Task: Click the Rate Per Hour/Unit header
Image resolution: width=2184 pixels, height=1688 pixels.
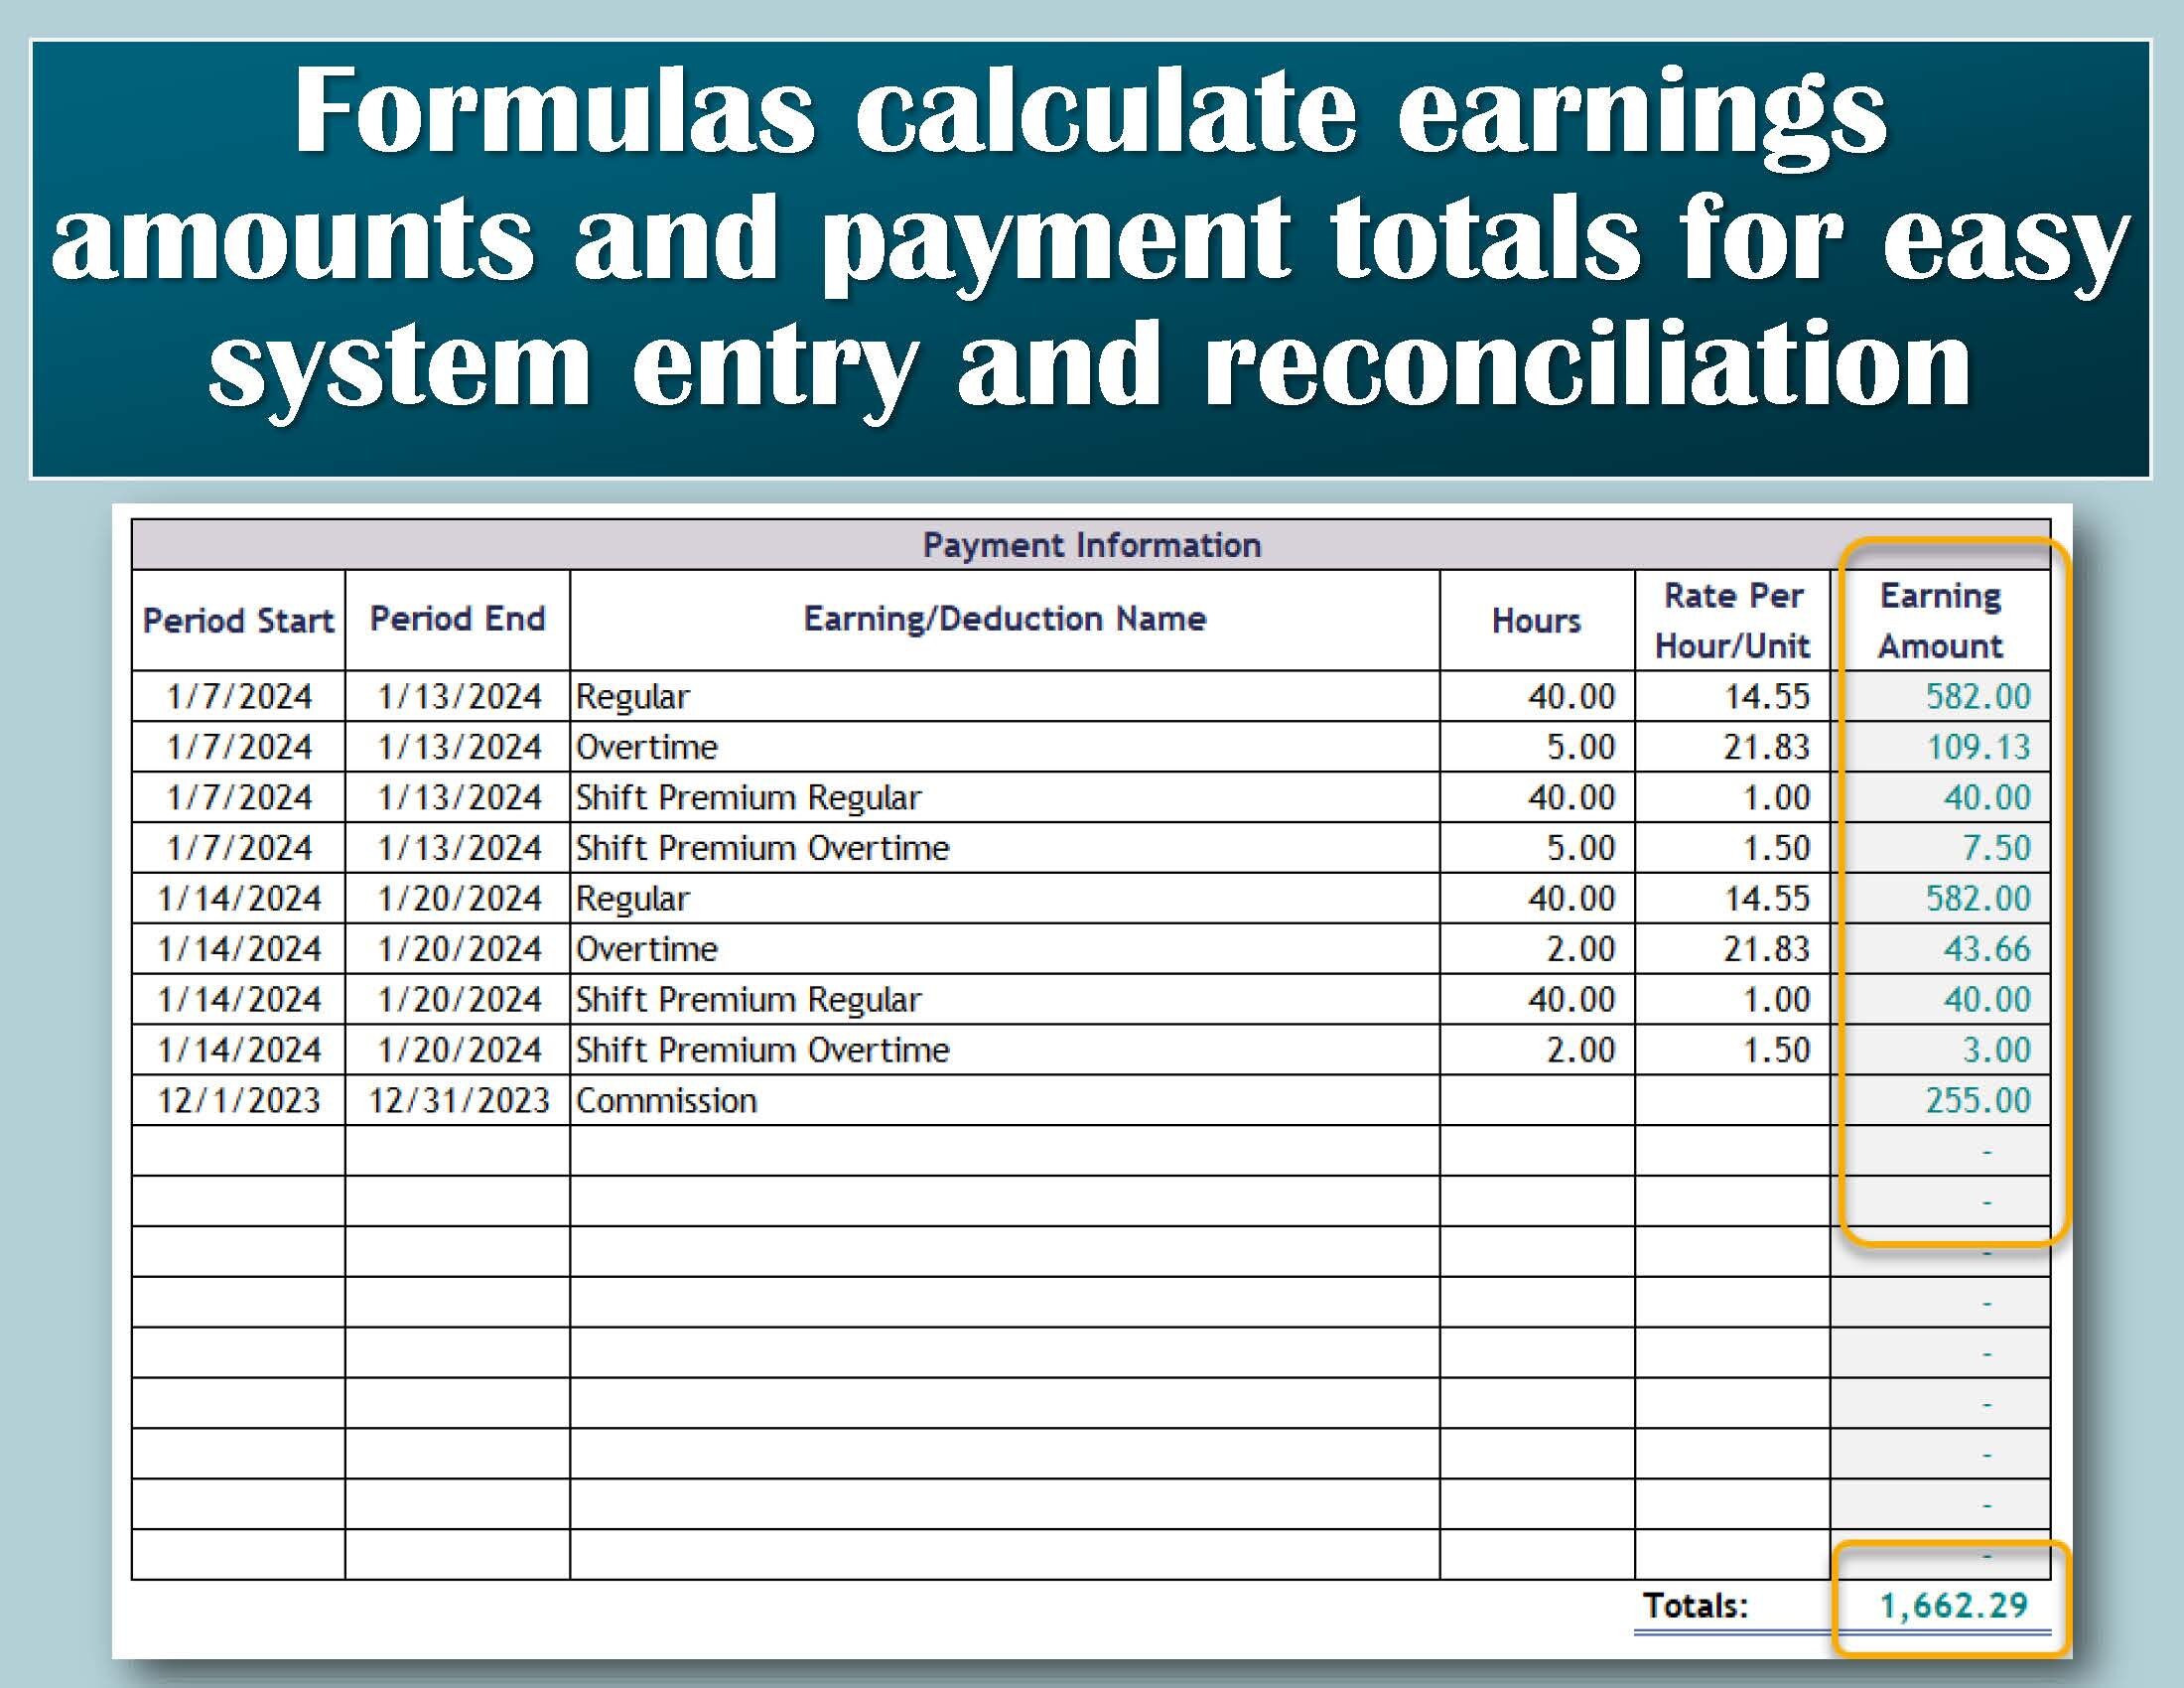Action: click(x=1735, y=620)
